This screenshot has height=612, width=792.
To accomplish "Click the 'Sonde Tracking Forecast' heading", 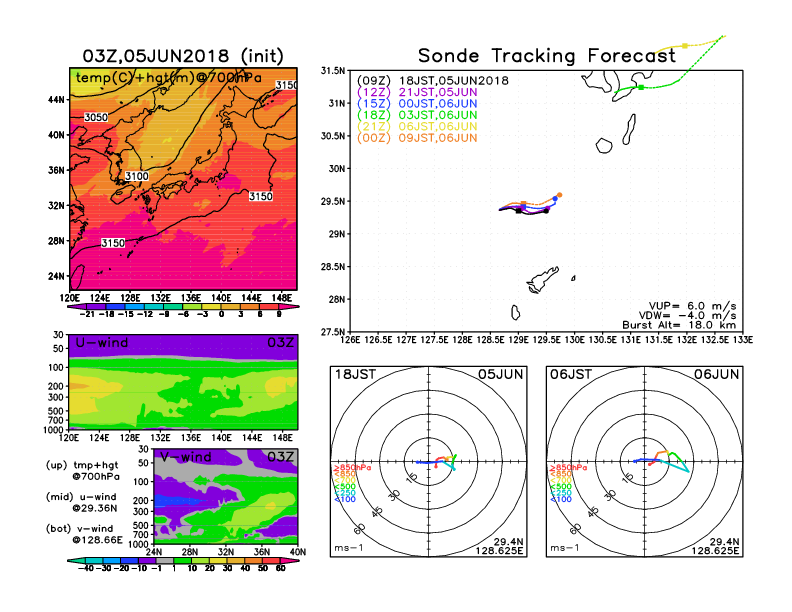I will pyautogui.click(x=547, y=56).
